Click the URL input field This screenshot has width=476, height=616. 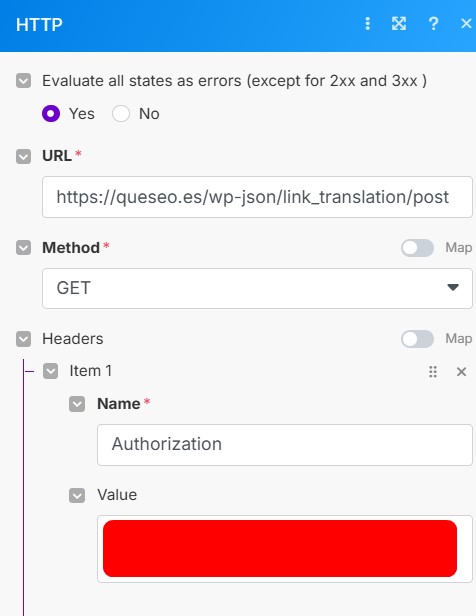point(257,197)
